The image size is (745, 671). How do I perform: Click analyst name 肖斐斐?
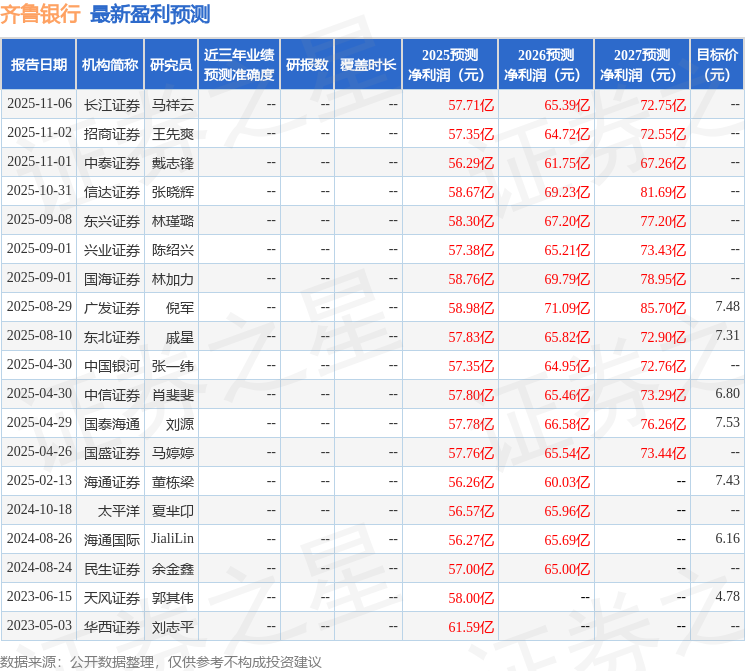pyautogui.click(x=173, y=395)
